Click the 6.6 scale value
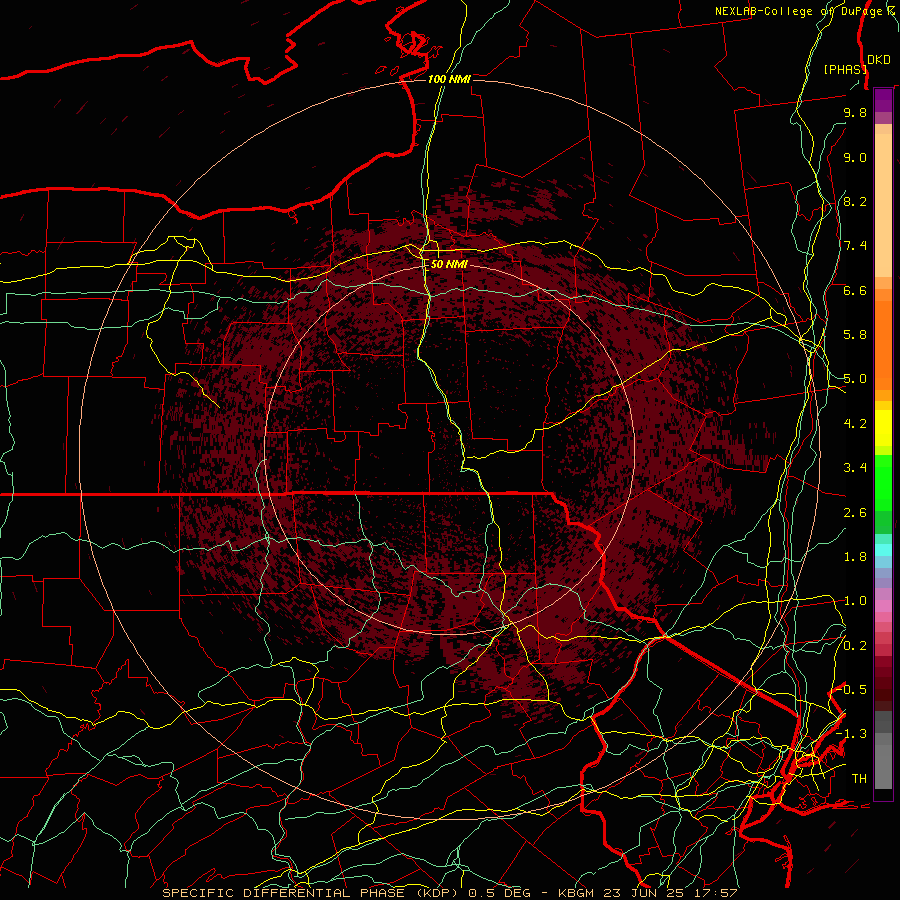Image resolution: width=900 pixels, height=900 pixels. click(855, 290)
